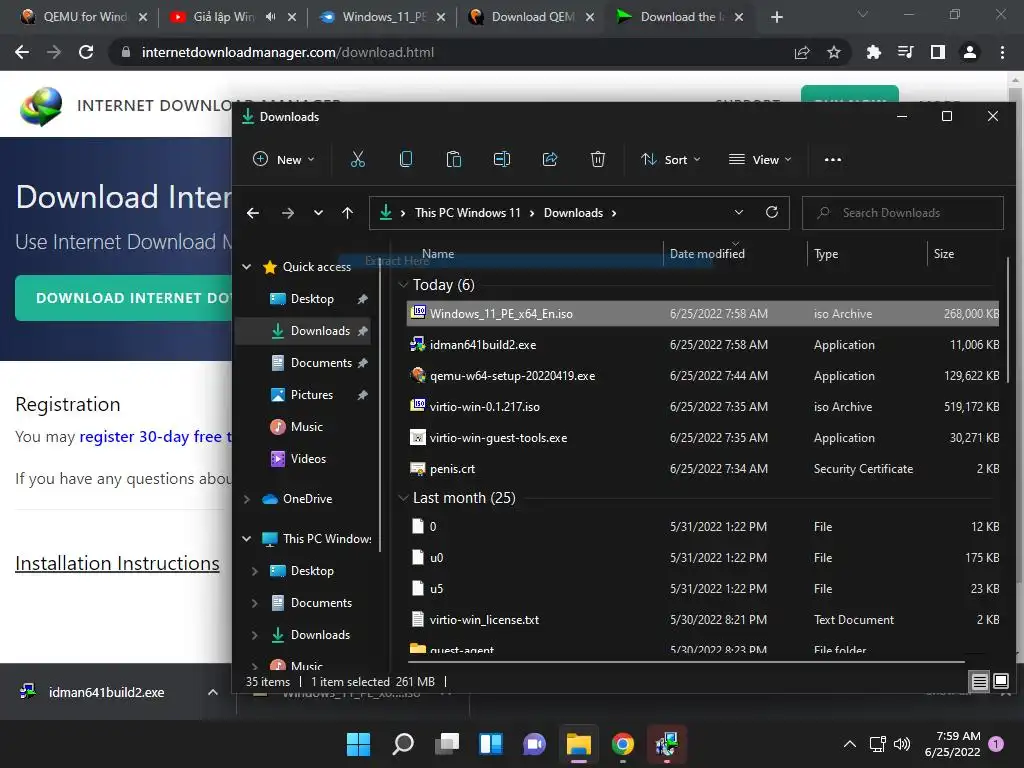The image size is (1024, 768).
Task: Click Installation Instructions link
Action: tap(118, 563)
